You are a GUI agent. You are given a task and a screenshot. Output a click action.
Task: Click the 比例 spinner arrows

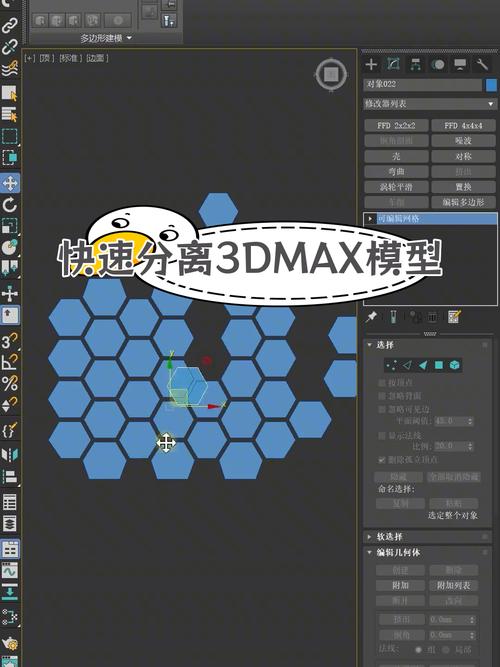point(470,446)
